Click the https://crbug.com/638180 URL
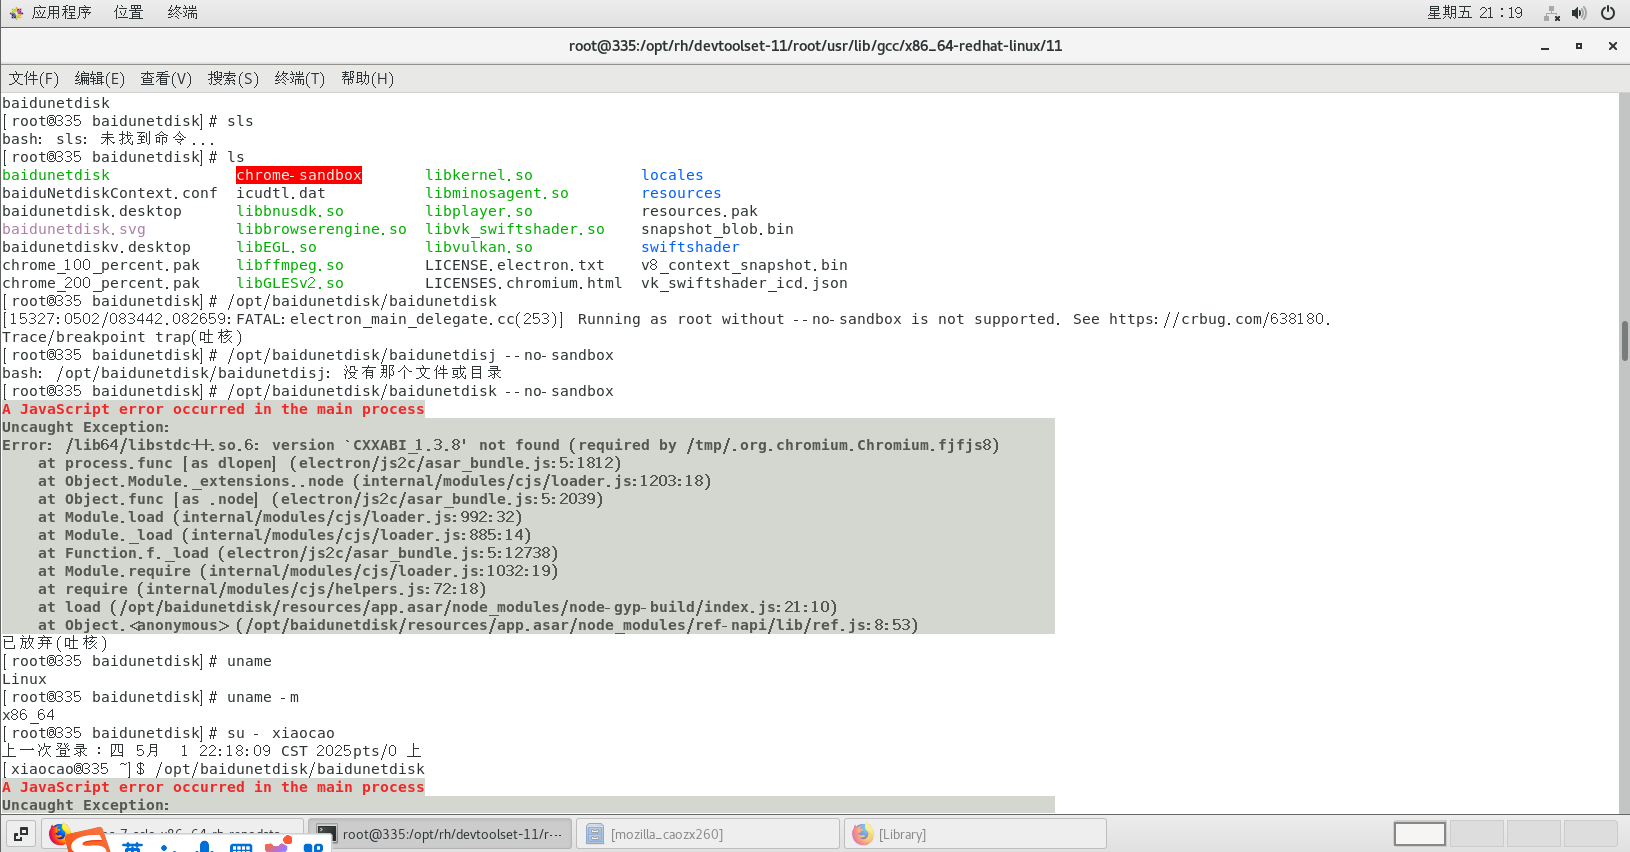This screenshot has height=852, width=1630. tap(1217, 319)
